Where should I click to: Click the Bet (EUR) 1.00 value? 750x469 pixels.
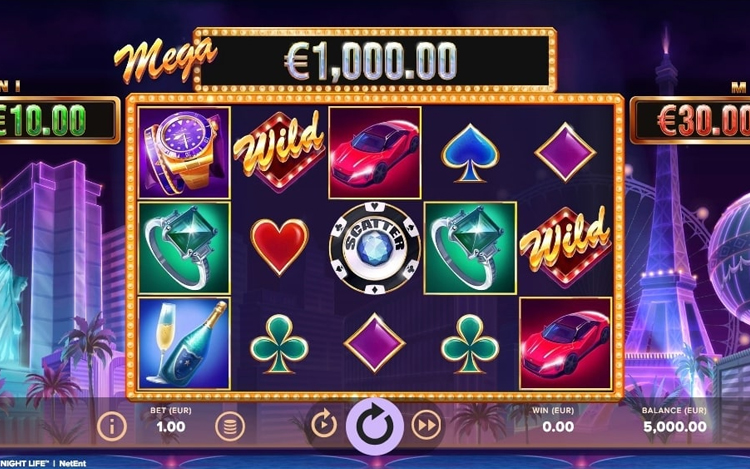pos(171,426)
